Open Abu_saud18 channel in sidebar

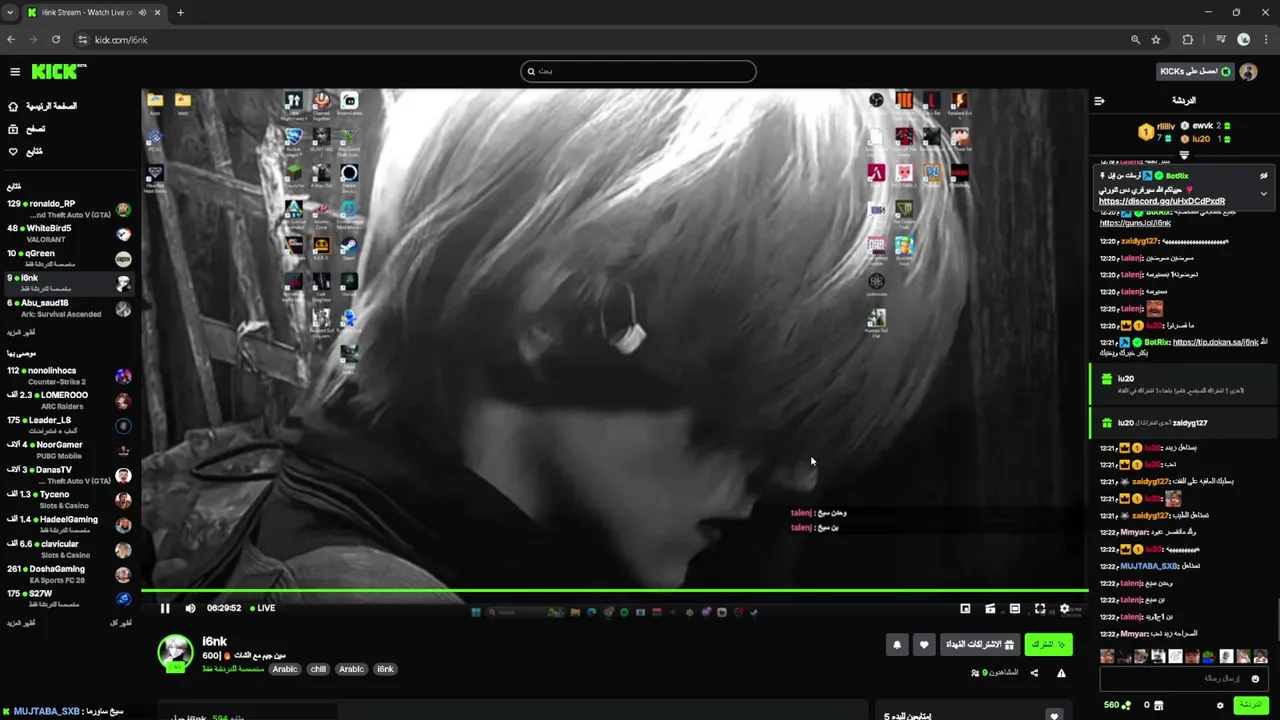click(x=68, y=308)
